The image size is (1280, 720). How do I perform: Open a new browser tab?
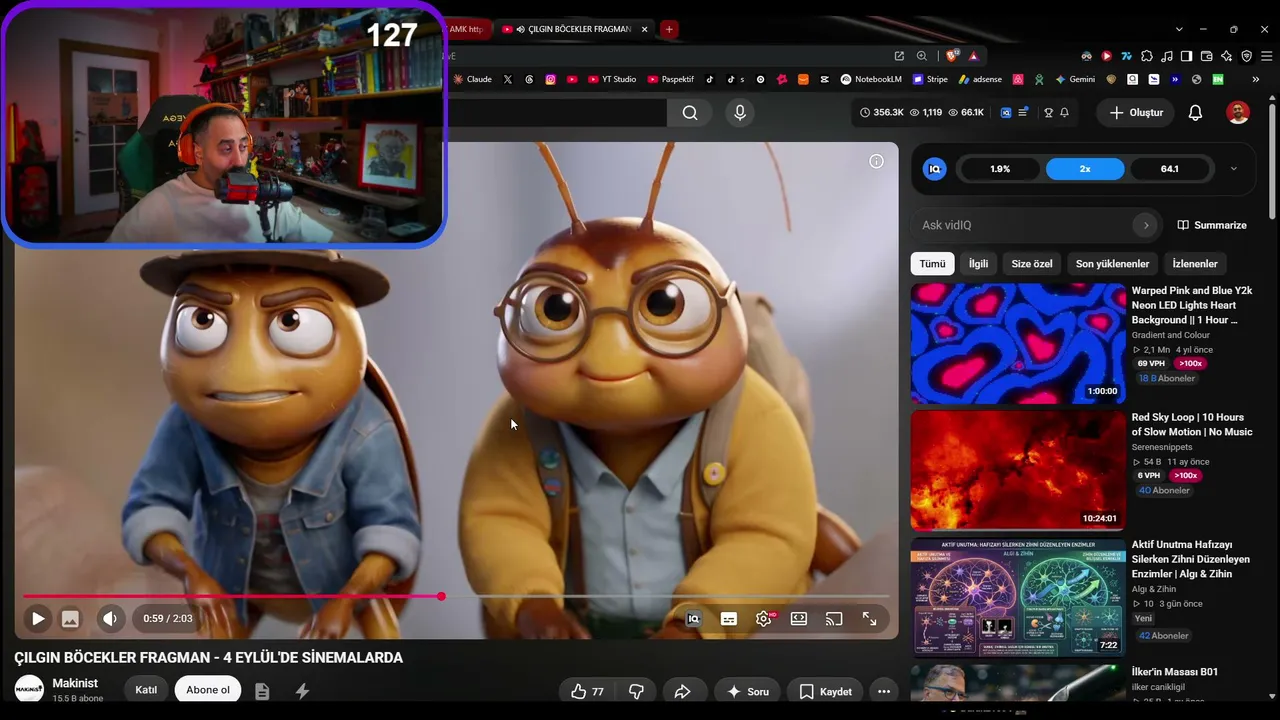669,29
